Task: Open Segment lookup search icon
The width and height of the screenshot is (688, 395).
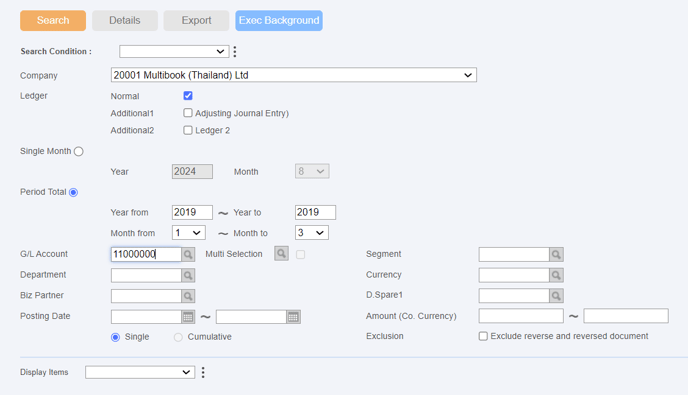Action: click(556, 255)
